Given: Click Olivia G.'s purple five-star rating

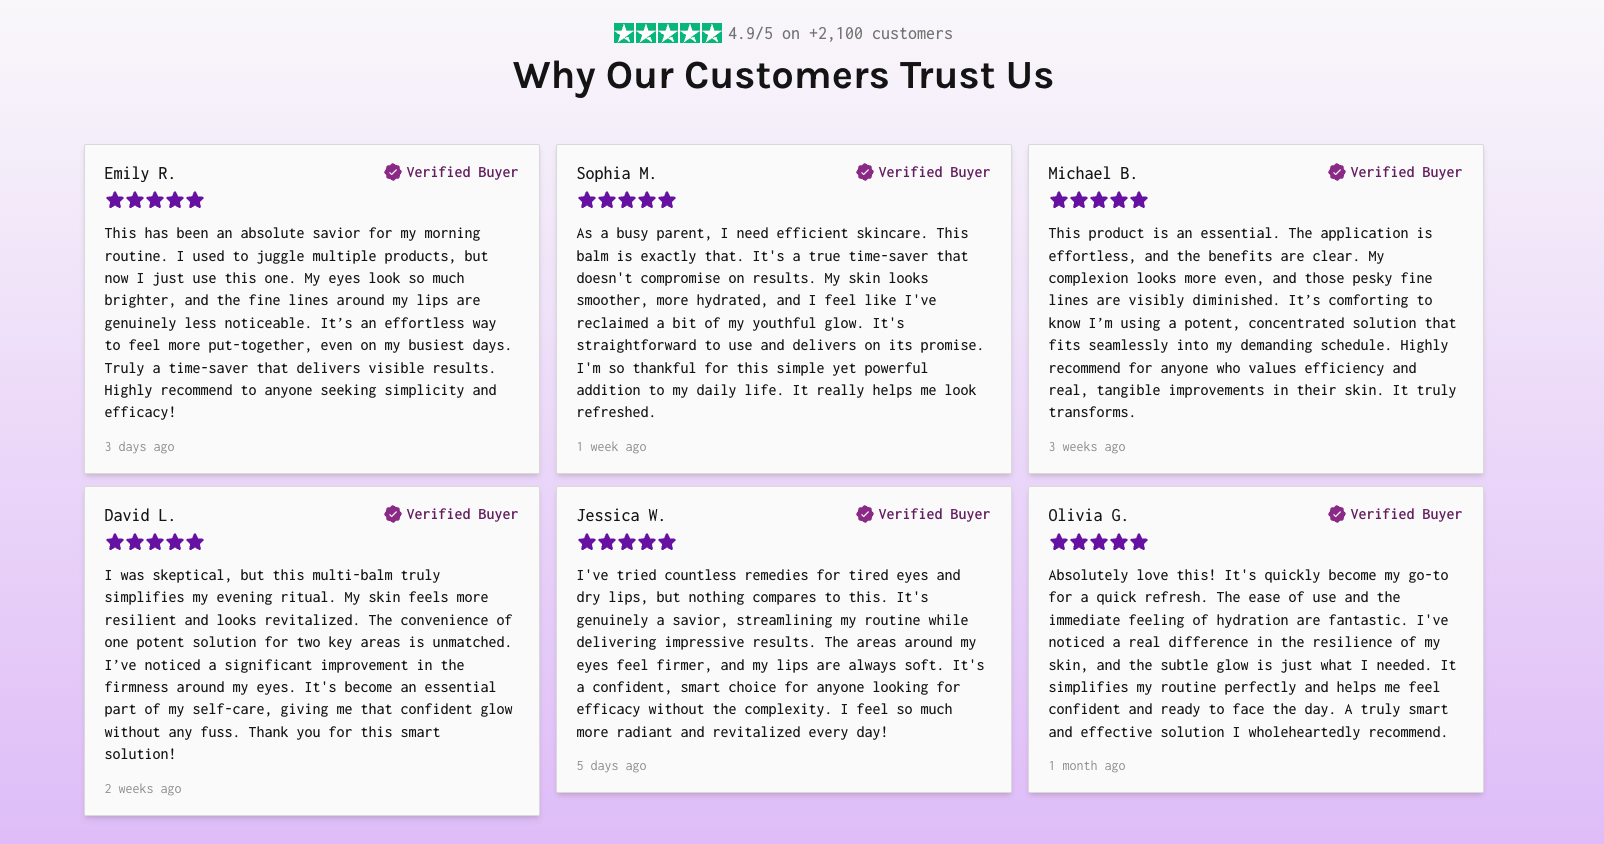Looking at the screenshot, I should pyautogui.click(x=1099, y=542).
